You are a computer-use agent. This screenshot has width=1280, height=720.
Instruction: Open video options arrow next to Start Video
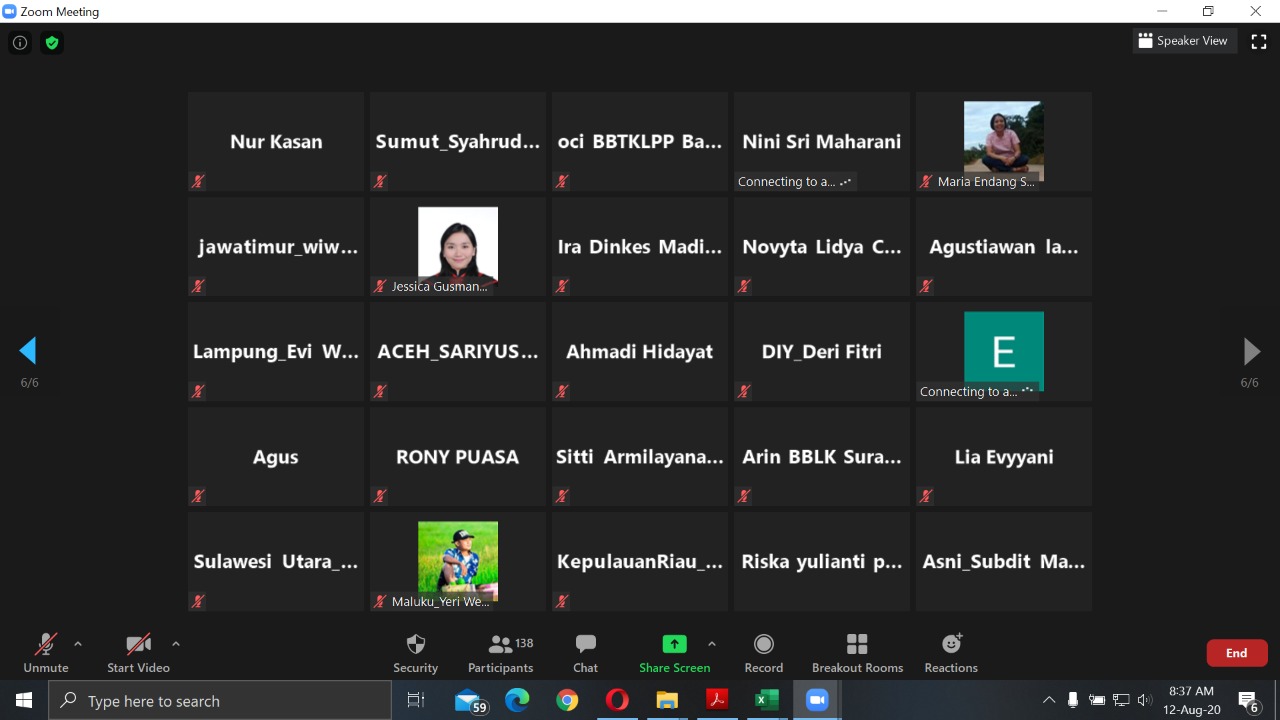pos(176,644)
